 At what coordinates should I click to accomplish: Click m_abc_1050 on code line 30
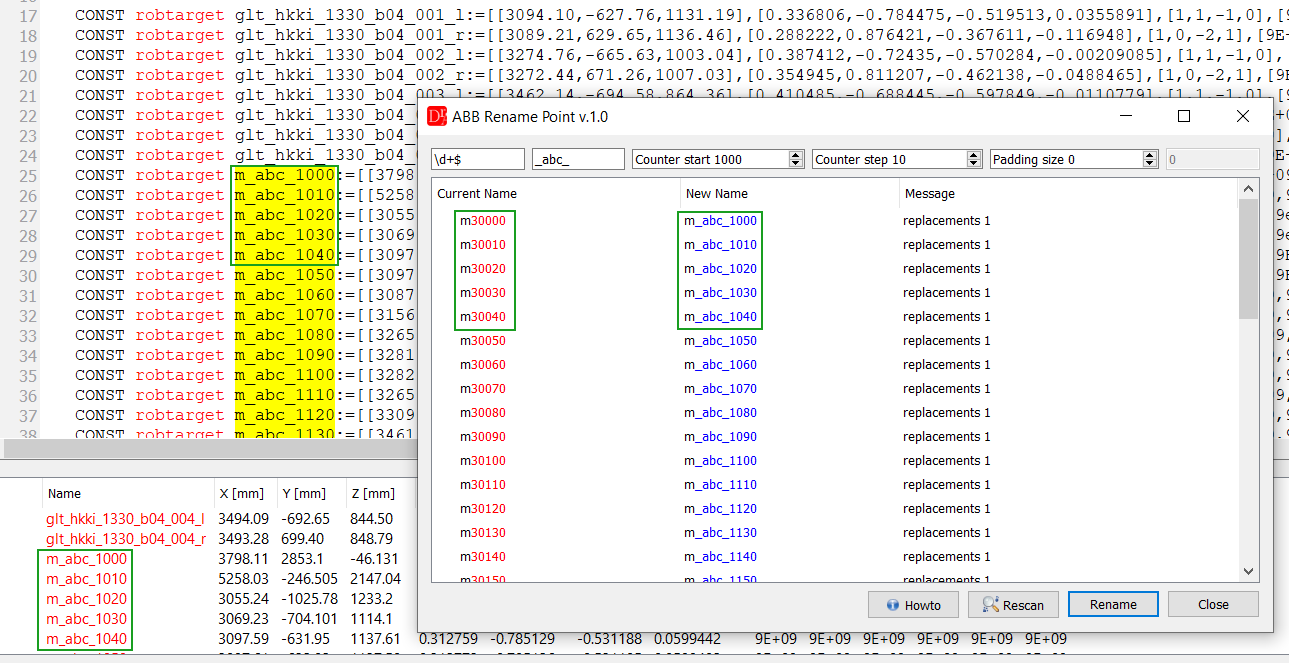[x=285, y=275]
